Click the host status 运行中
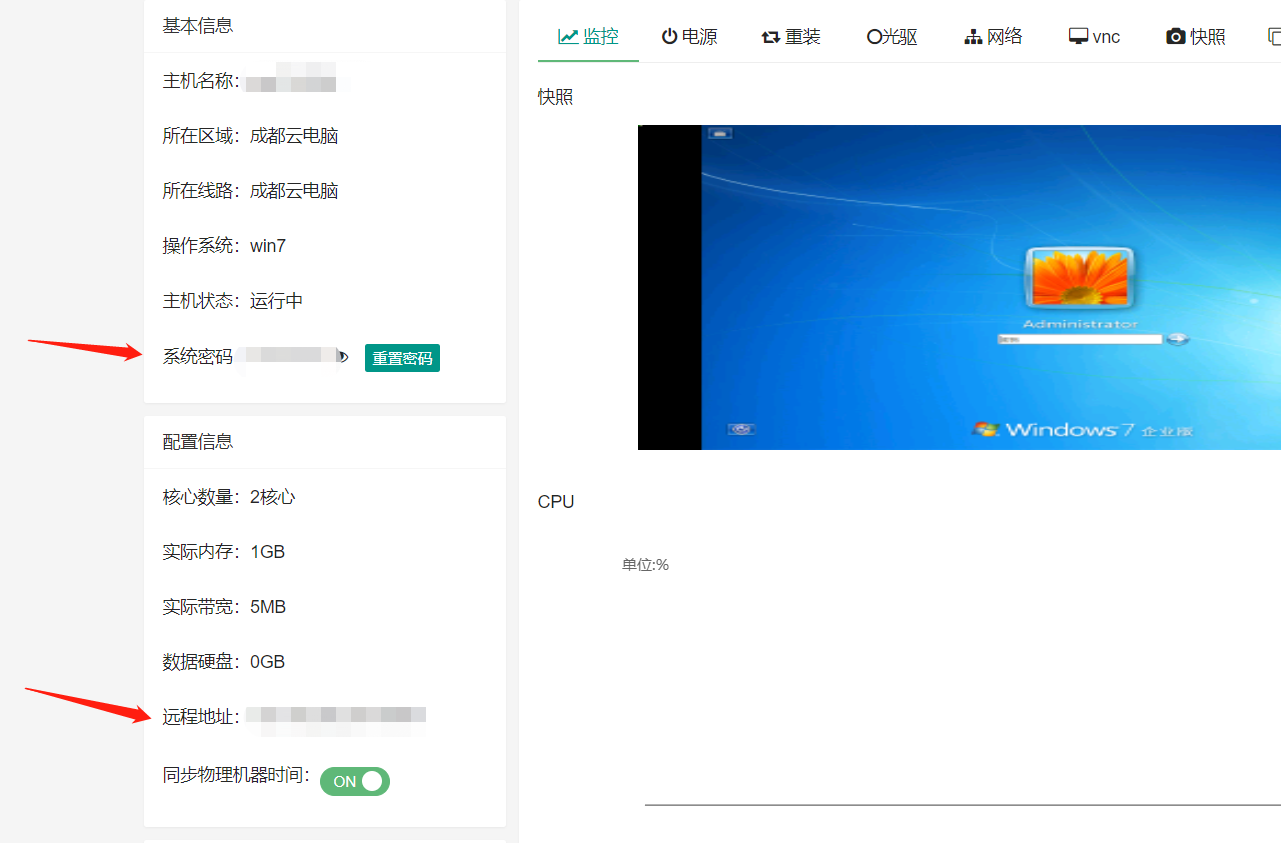 [x=277, y=301]
